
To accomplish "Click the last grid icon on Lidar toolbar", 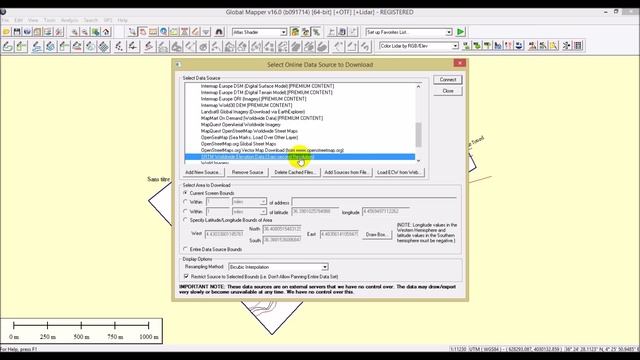I will click(578, 46).
